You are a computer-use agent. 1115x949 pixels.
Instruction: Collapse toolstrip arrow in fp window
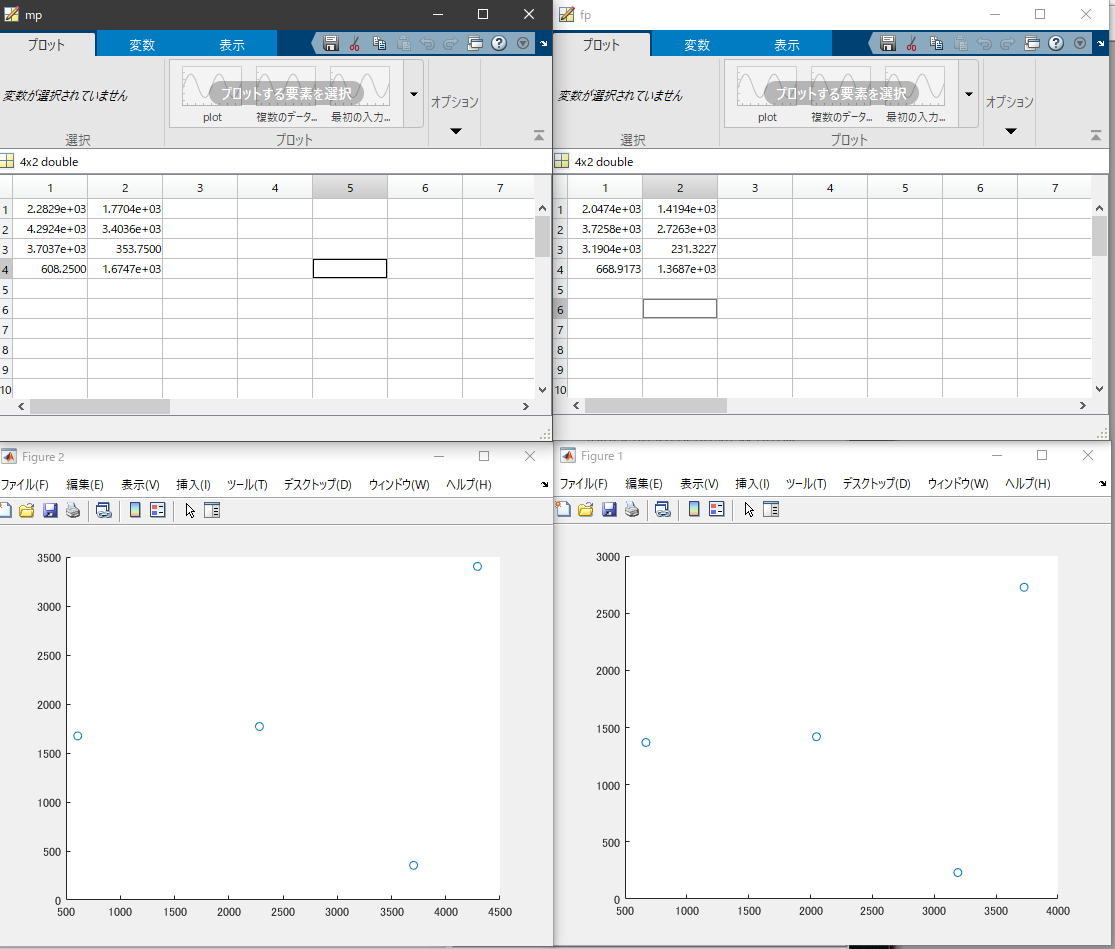[x=1096, y=135]
